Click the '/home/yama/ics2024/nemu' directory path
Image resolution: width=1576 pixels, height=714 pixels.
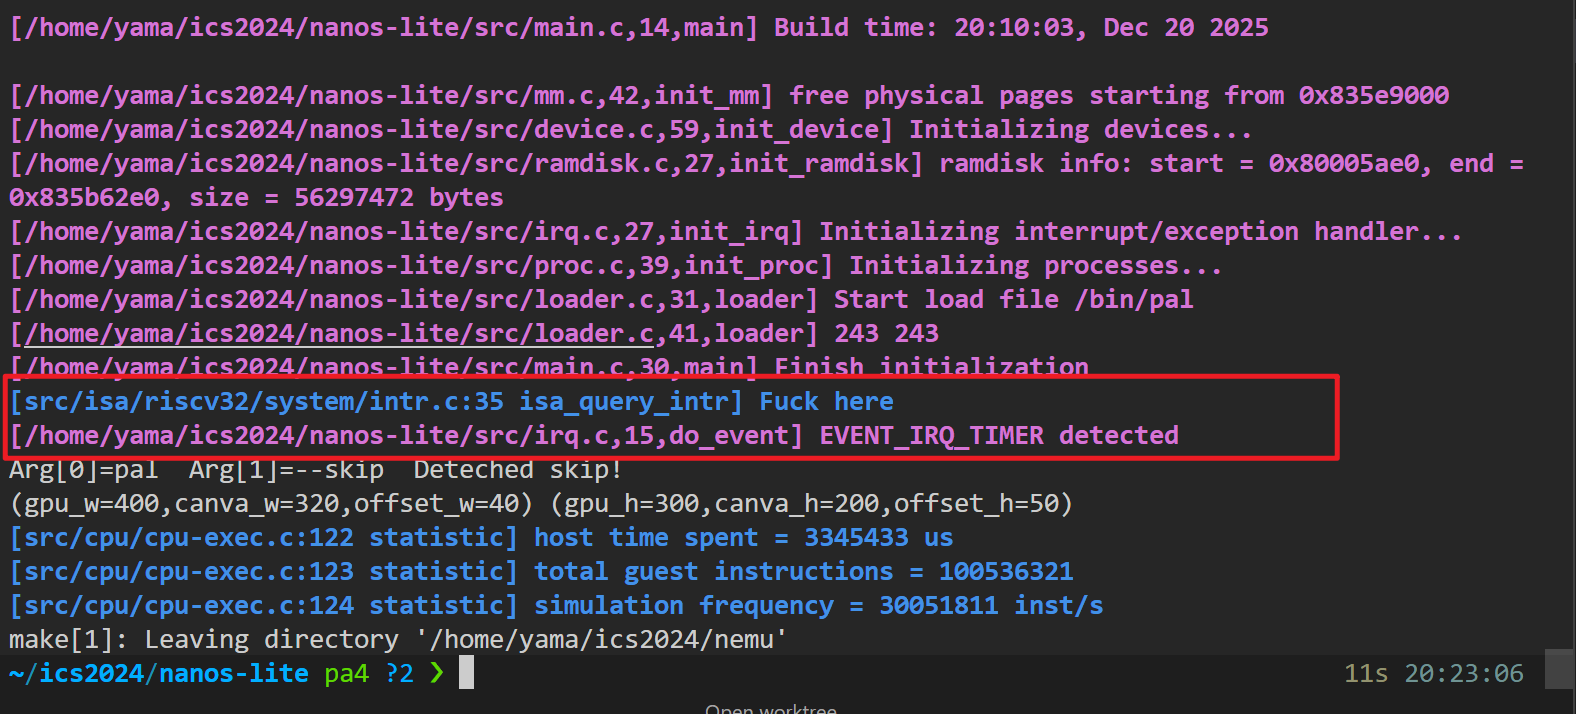click(602, 639)
